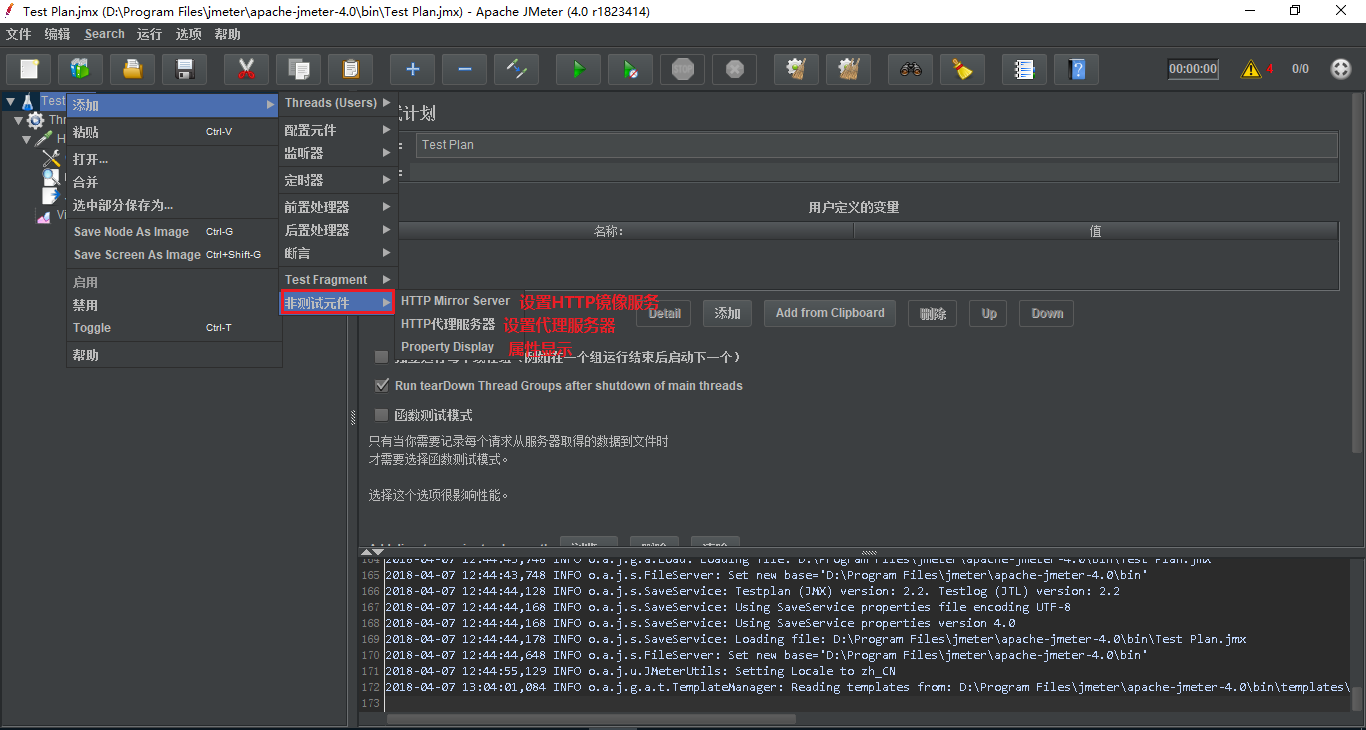Click 帮助 entry in context menu
Screen dimensions: 1366x730
(x=173, y=355)
